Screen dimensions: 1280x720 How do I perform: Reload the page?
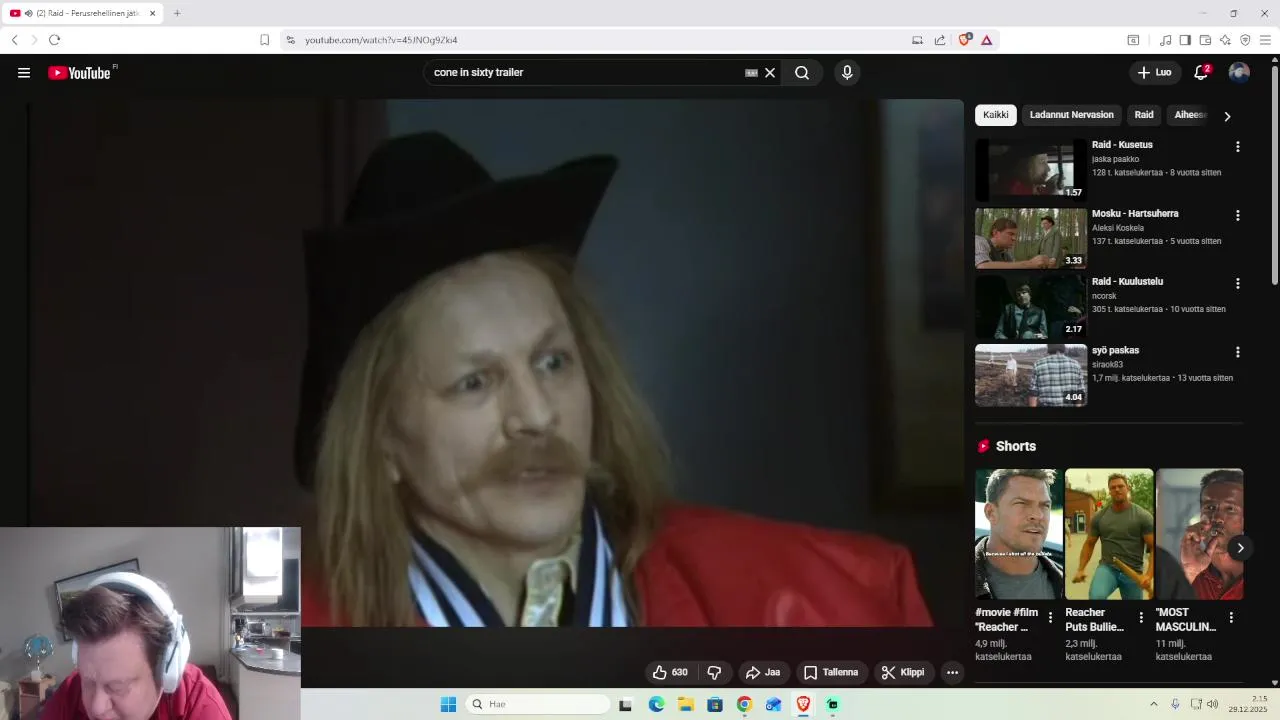tap(54, 40)
